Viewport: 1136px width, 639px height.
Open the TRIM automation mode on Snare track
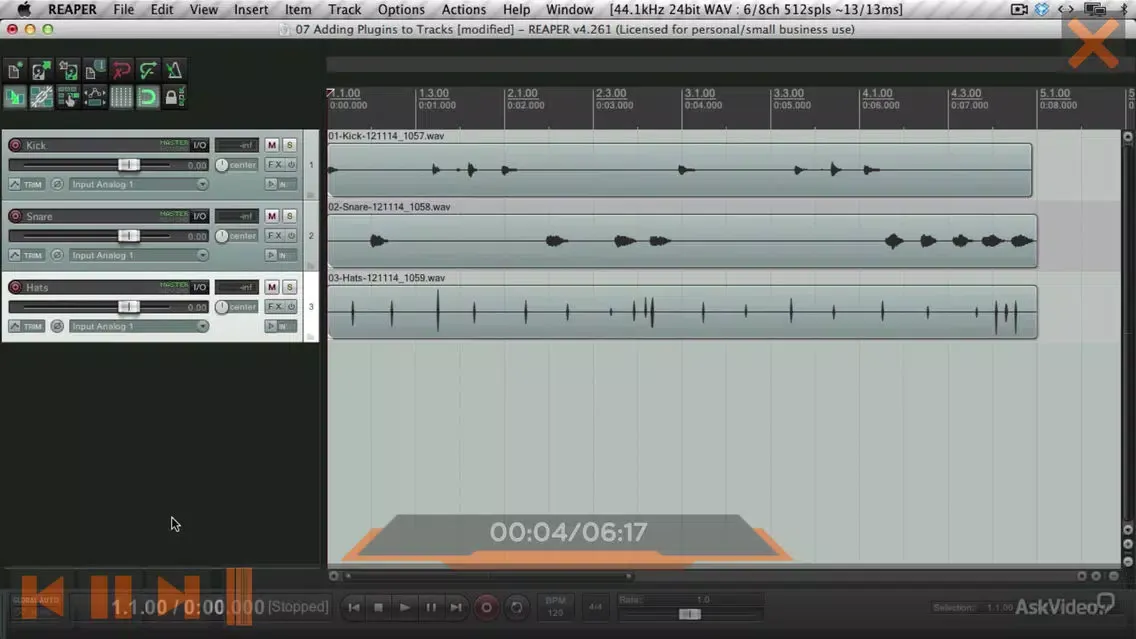click(33, 256)
